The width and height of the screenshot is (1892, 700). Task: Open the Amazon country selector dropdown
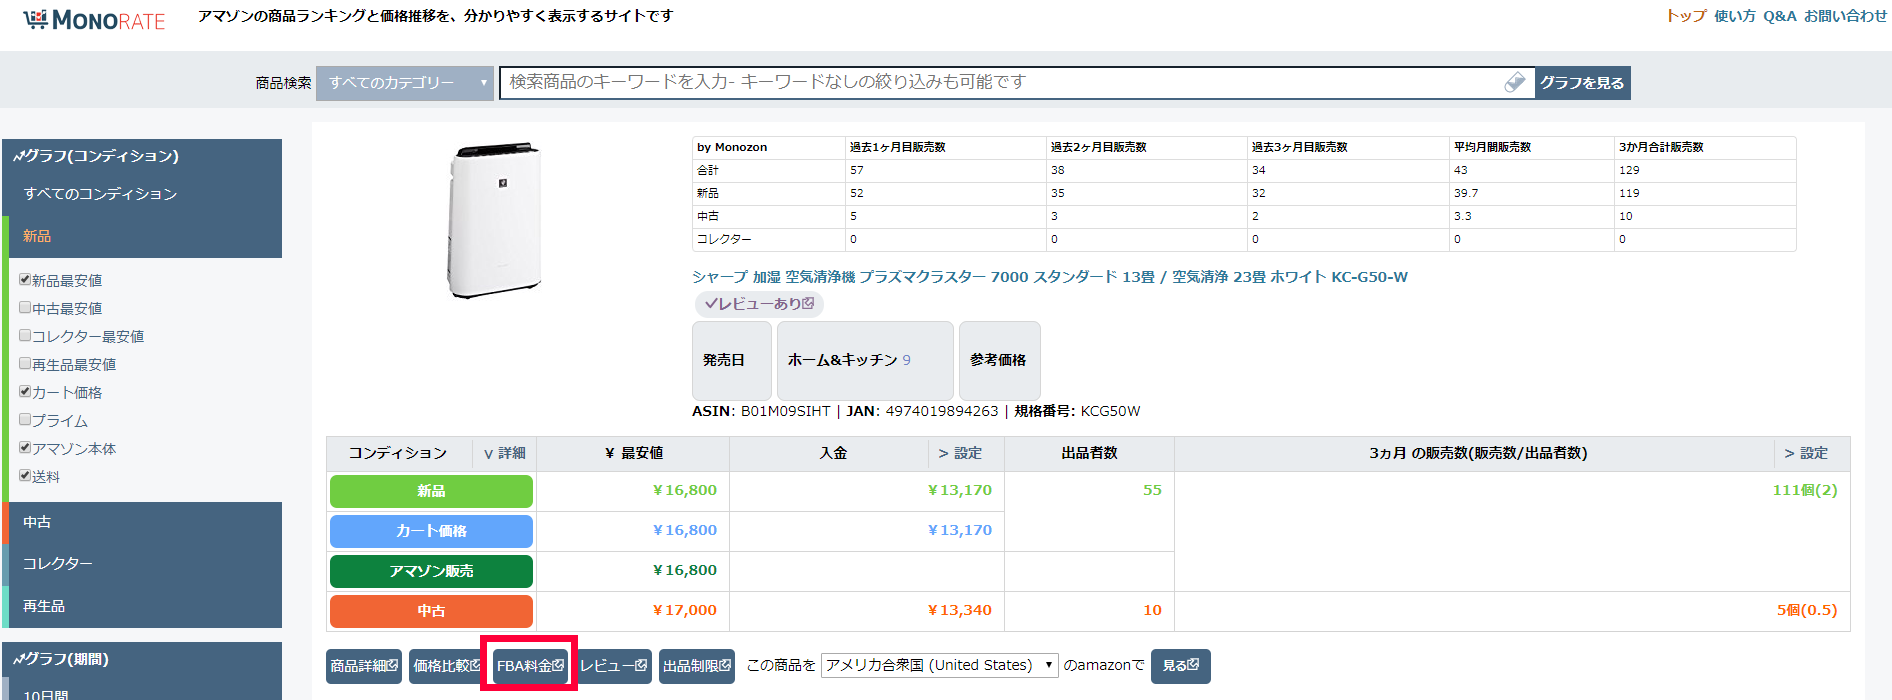tap(939, 666)
